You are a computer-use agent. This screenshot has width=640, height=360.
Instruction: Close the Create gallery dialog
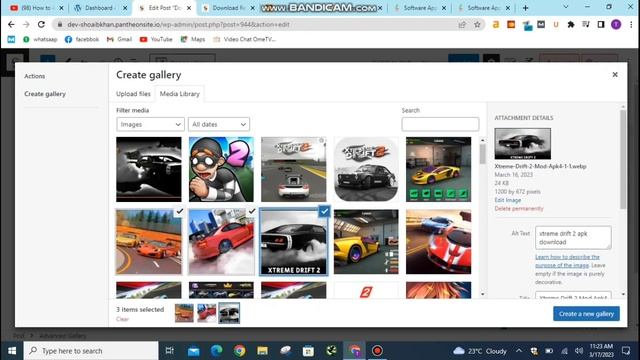pos(615,75)
